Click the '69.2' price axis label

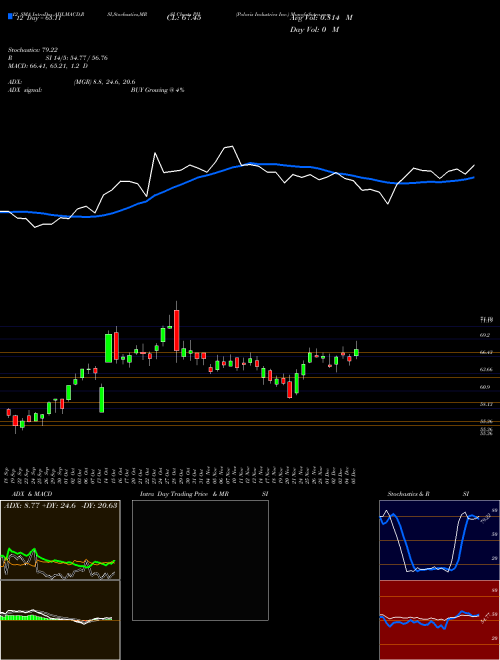pos(485,335)
